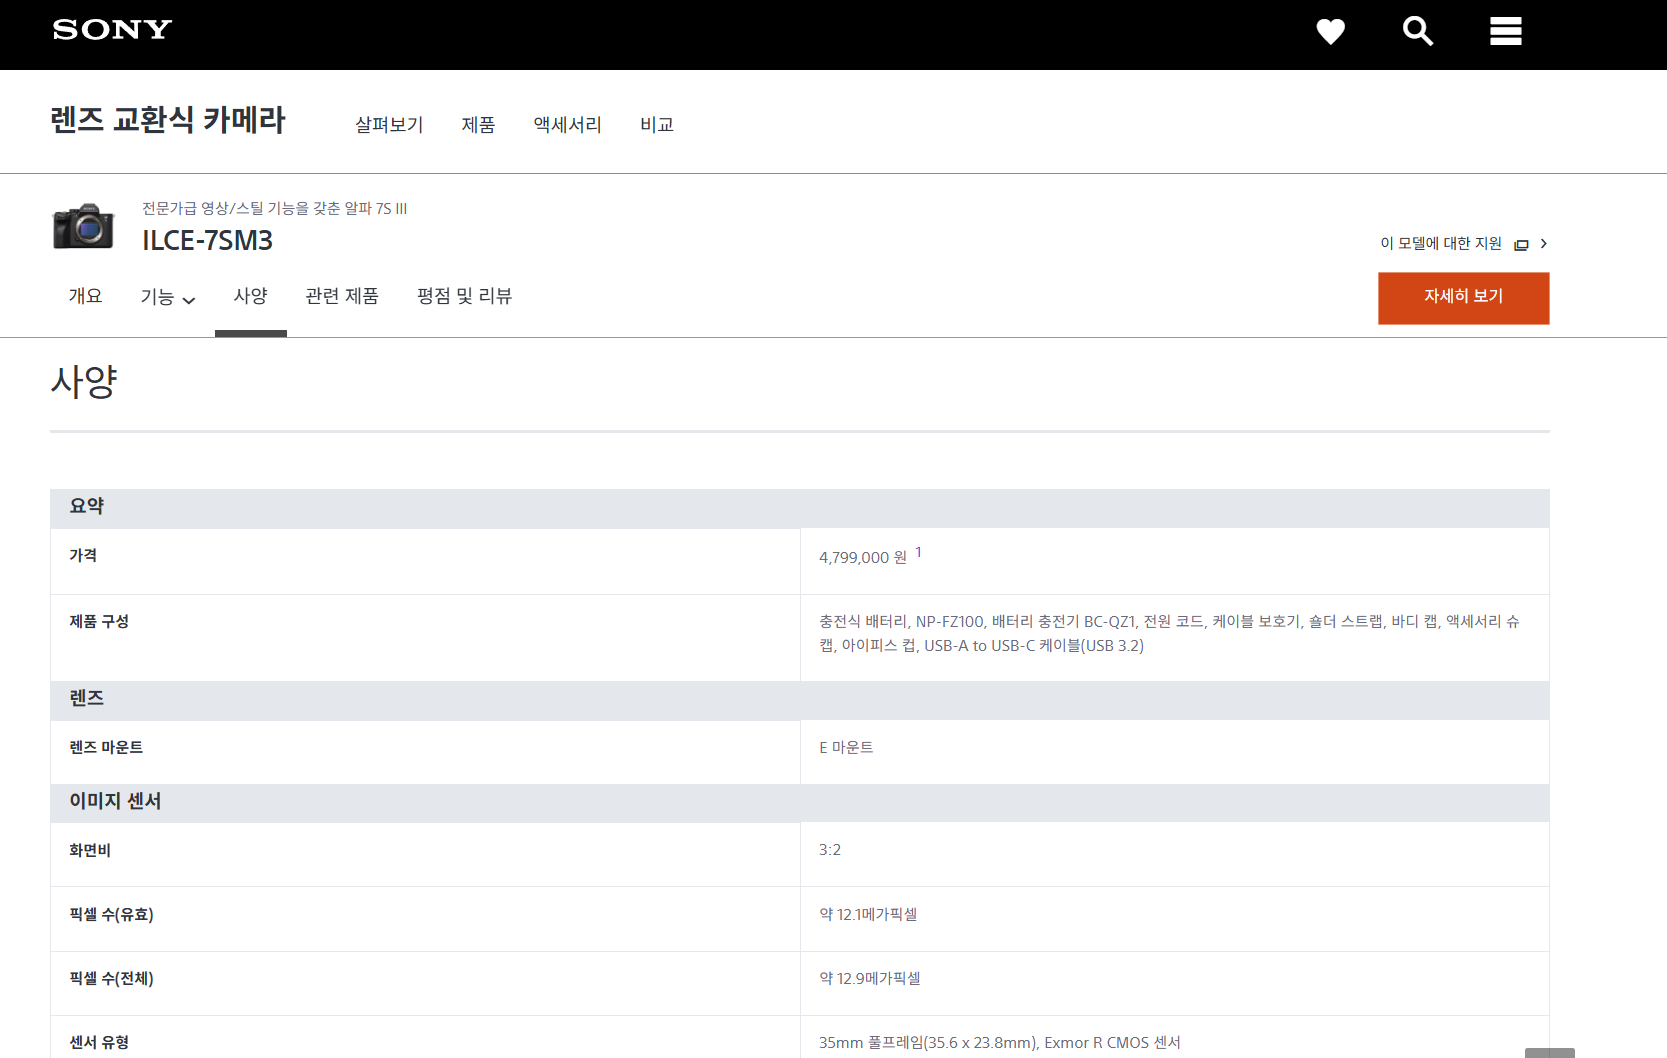Select the 사양 tab
Viewport: 1667px width, 1058px height.
(x=250, y=296)
